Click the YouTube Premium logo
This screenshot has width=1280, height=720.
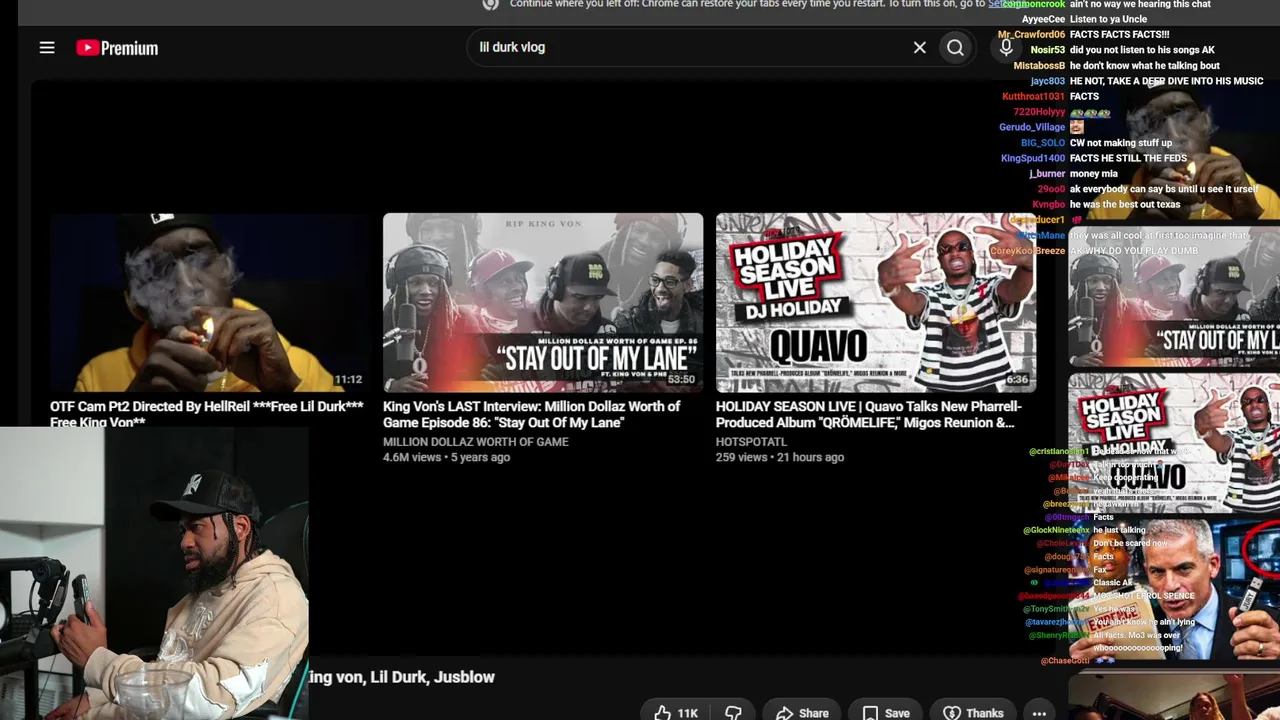click(x=117, y=48)
